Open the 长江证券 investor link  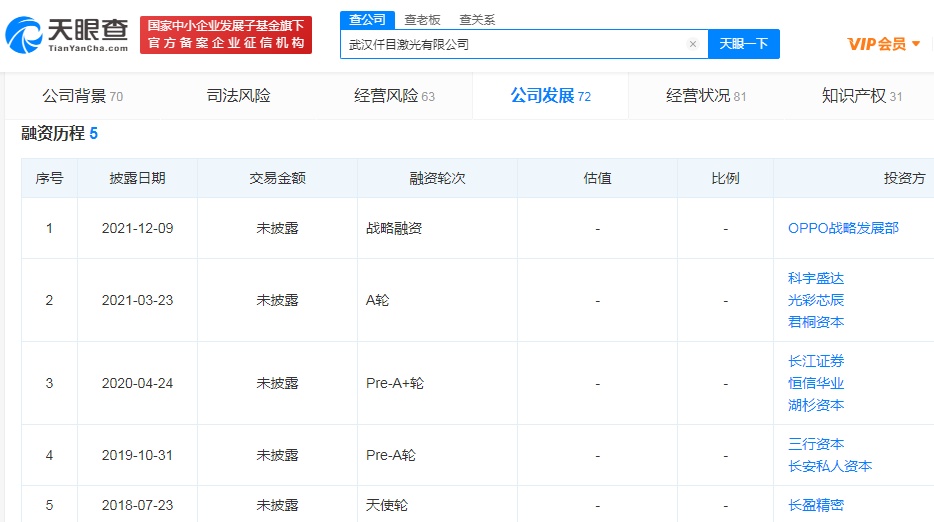816,361
